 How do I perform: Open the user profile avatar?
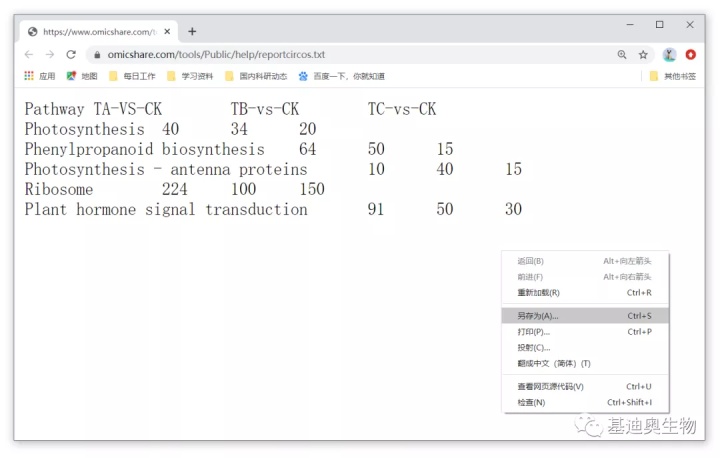669,55
